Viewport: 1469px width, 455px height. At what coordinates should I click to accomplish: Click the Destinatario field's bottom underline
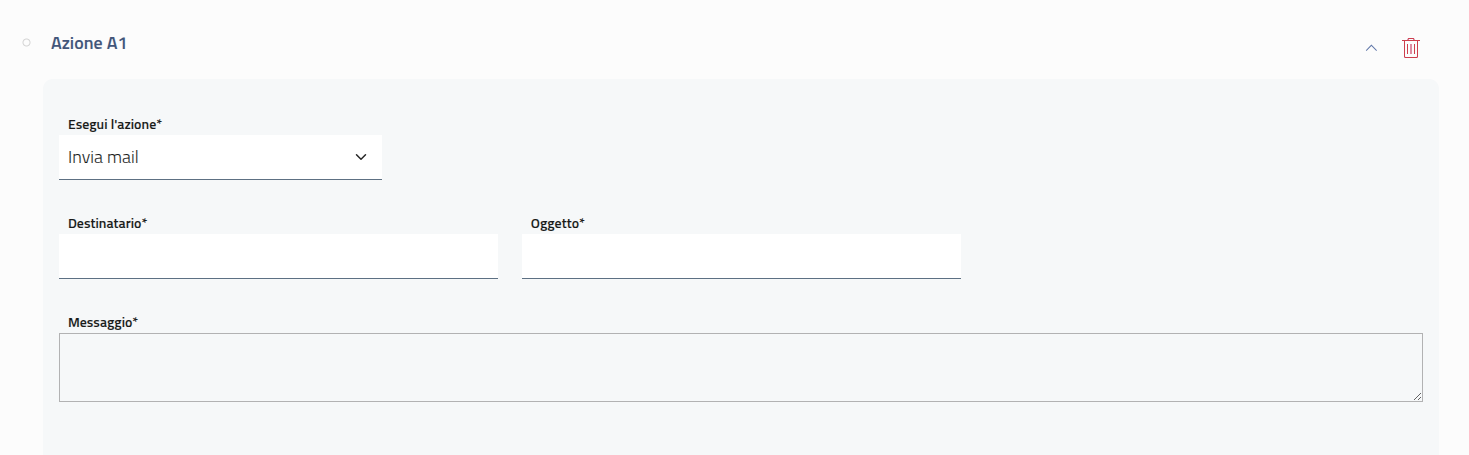pyautogui.click(x=278, y=278)
